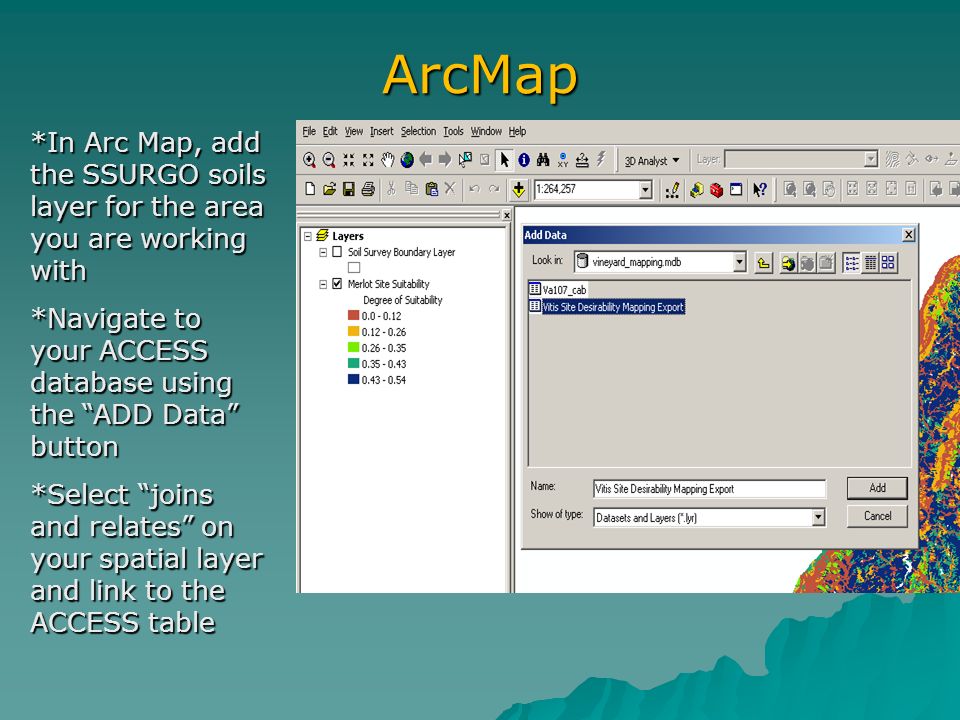The width and height of the screenshot is (960, 720).
Task: Click Fixed Zoom In arrows icon
Action: pyautogui.click(x=349, y=160)
